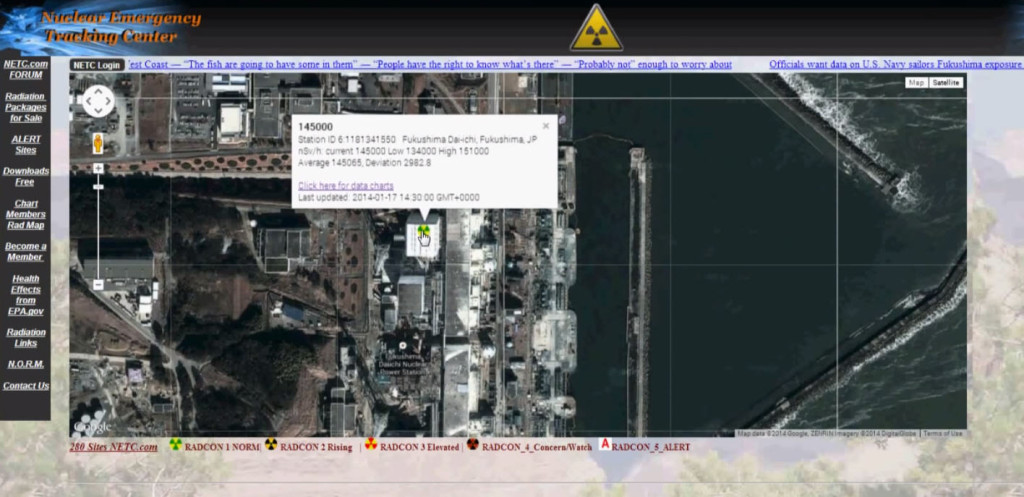
Task: Pick up the Street View pegman icon
Action: (x=98, y=143)
